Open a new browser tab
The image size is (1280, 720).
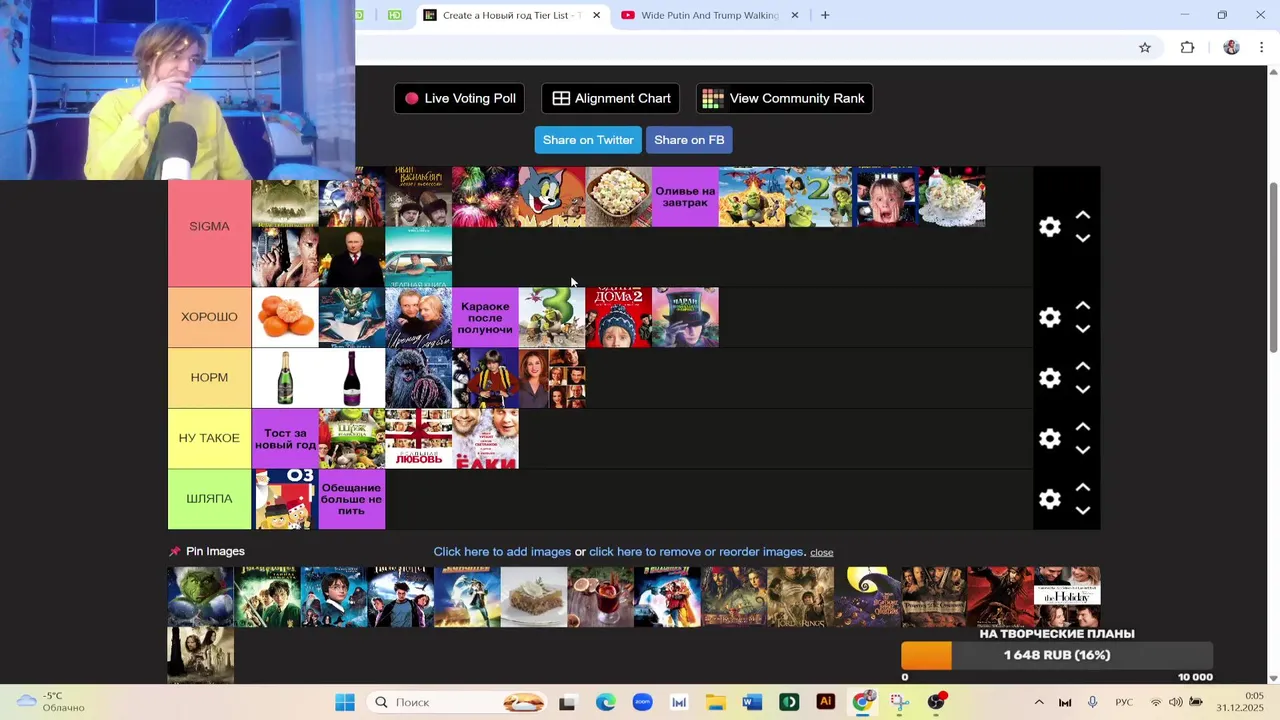(825, 15)
